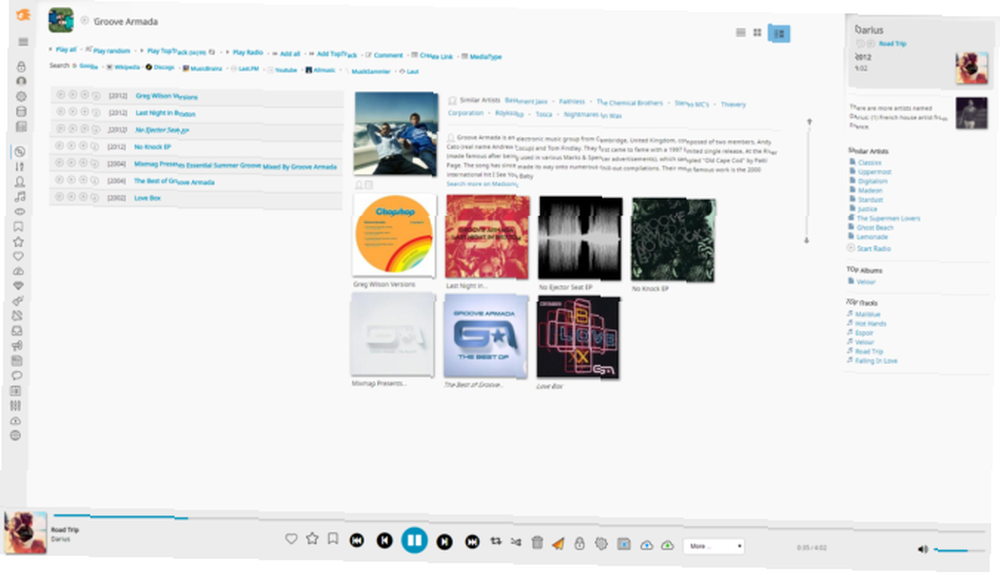Open the No Ejector Seat EP cover thumbnail
This screenshot has width=1000, height=575.
click(x=580, y=238)
